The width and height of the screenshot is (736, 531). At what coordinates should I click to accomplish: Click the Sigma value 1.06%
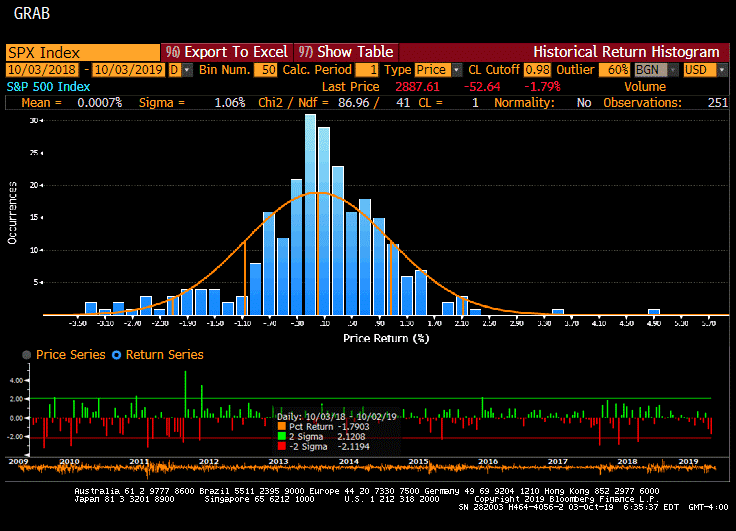click(x=230, y=103)
